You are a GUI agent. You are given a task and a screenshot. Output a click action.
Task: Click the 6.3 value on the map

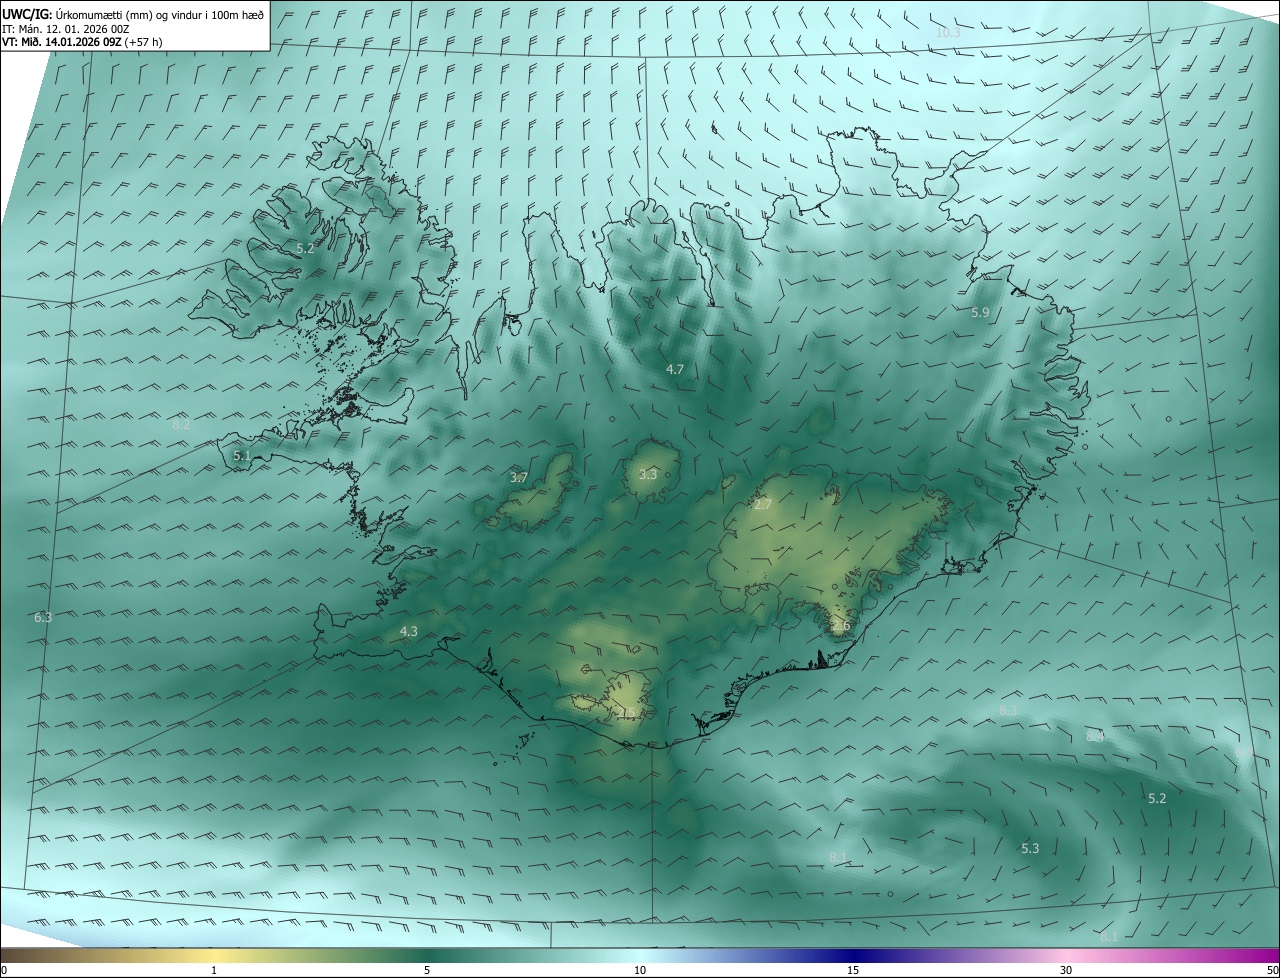coord(42,618)
